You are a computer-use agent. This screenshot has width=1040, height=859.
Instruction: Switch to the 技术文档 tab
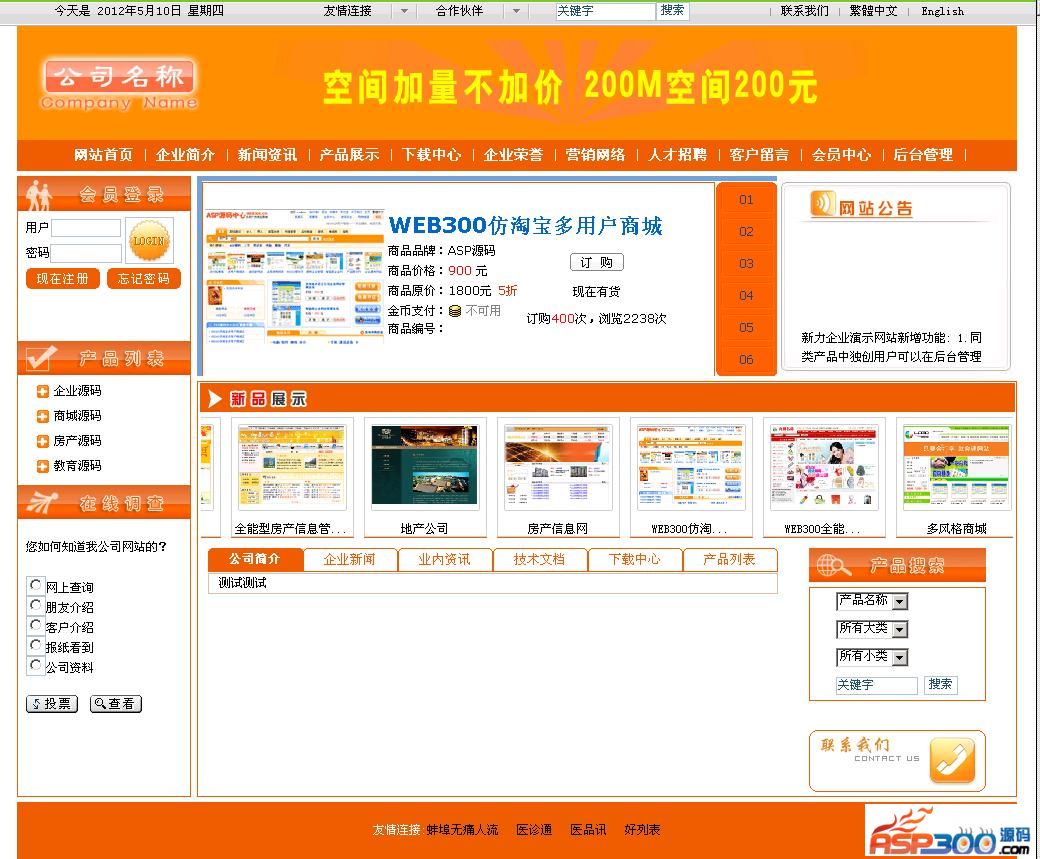(x=540, y=560)
